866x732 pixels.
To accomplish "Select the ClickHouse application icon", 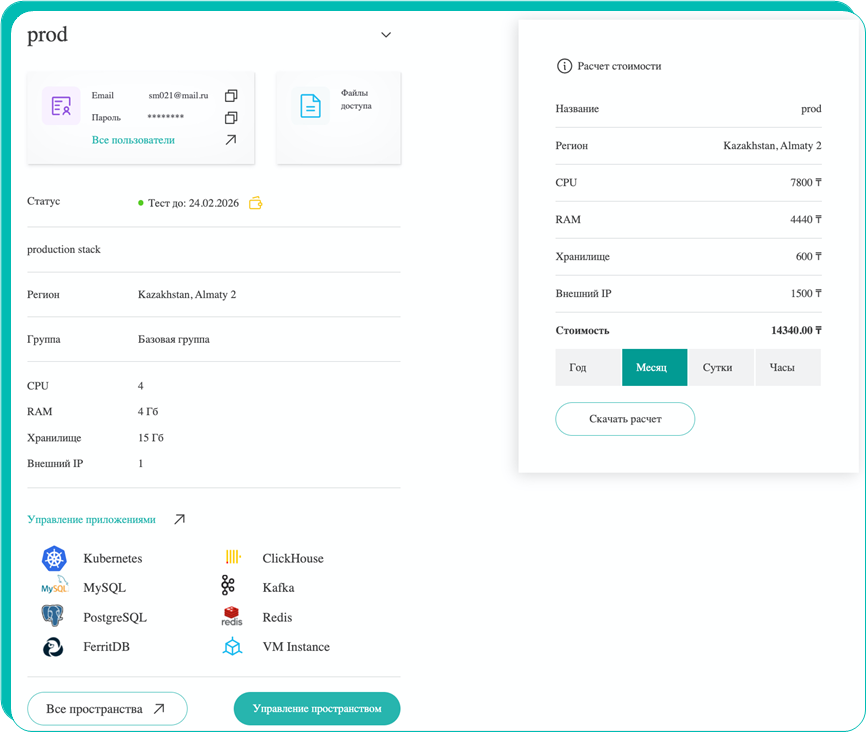I will (233, 558).
